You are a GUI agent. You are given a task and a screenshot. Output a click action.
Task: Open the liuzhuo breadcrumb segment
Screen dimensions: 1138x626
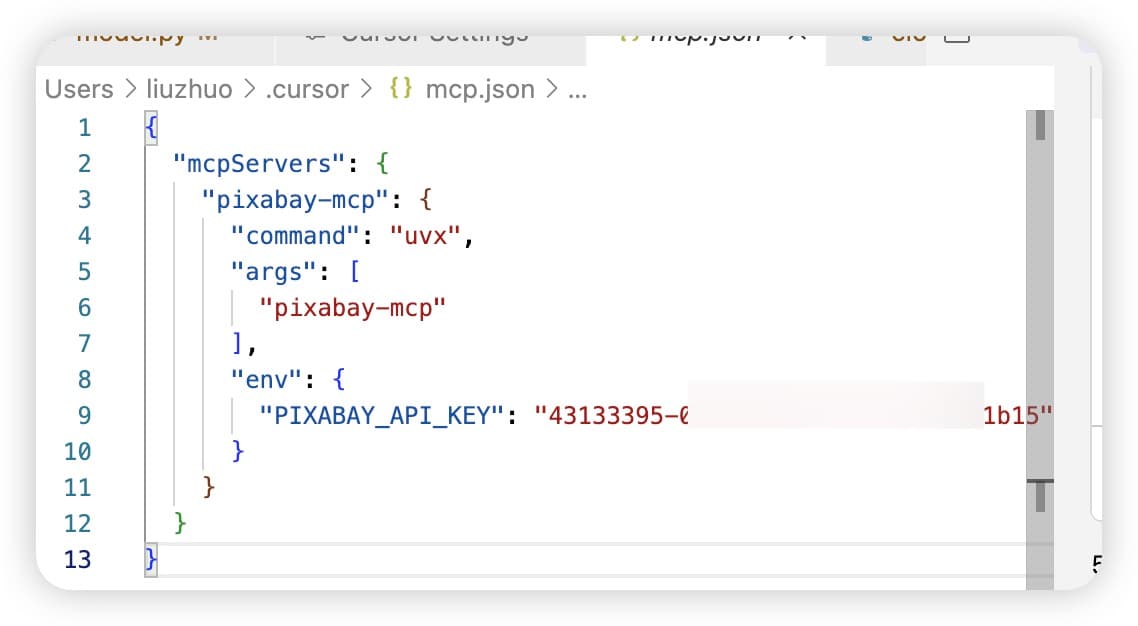189,88
